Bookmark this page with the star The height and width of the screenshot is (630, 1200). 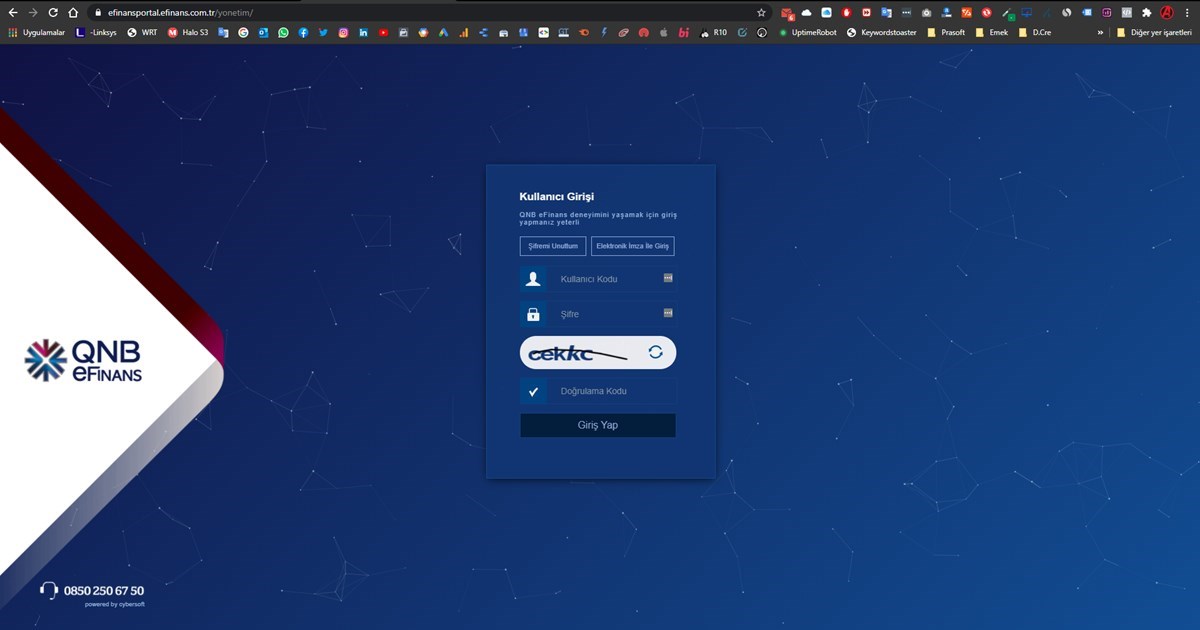761,13
